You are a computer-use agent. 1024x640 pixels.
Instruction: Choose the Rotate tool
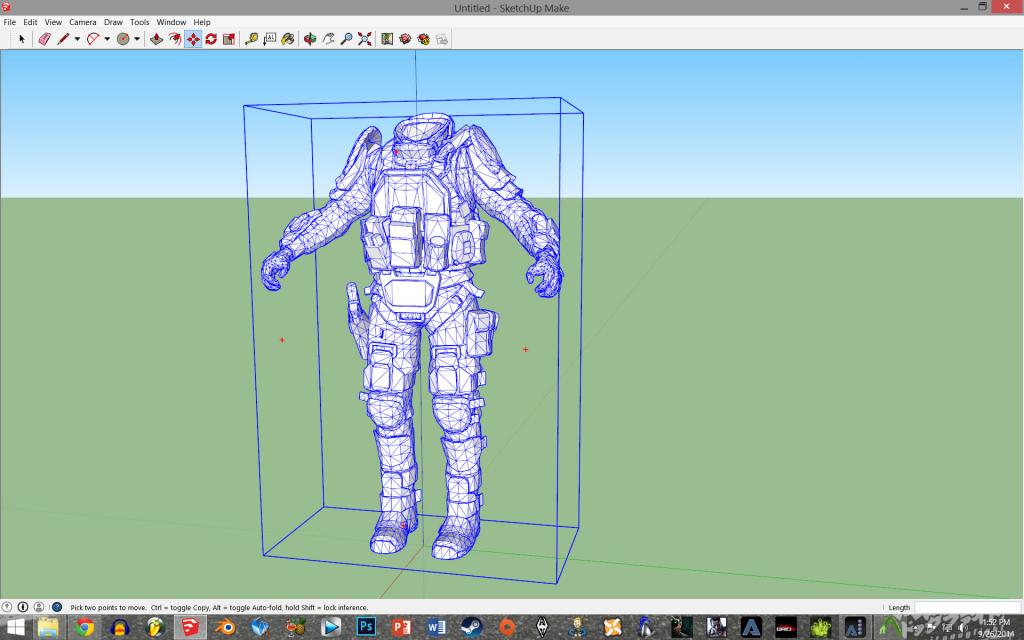tap(211, 39)
